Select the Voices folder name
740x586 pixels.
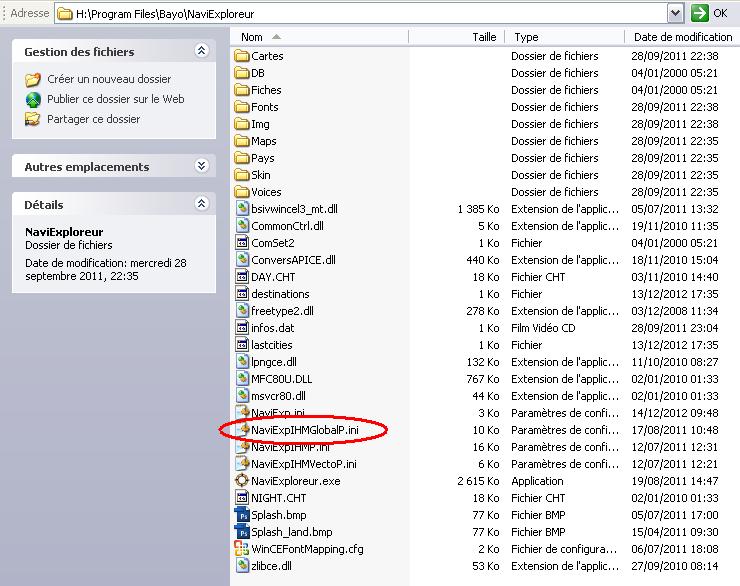click(x=266, y=192)
